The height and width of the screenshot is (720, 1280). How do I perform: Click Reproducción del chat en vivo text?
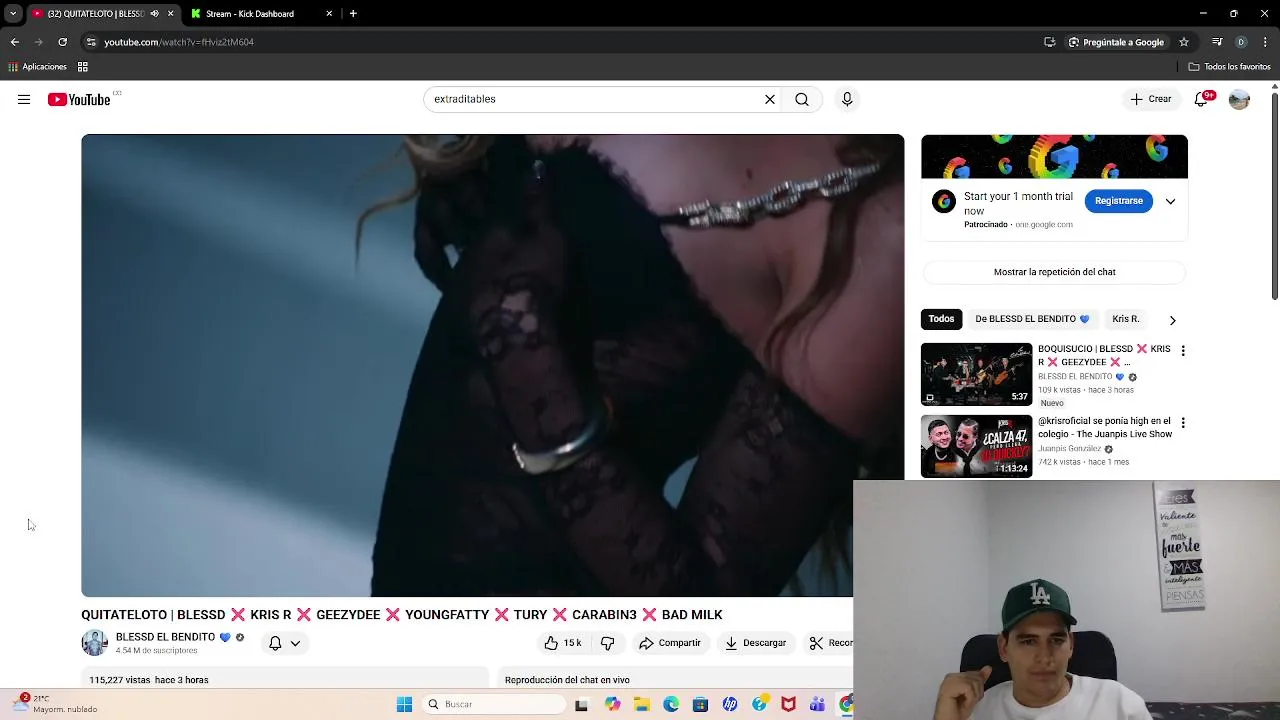[x=567, y=680]
